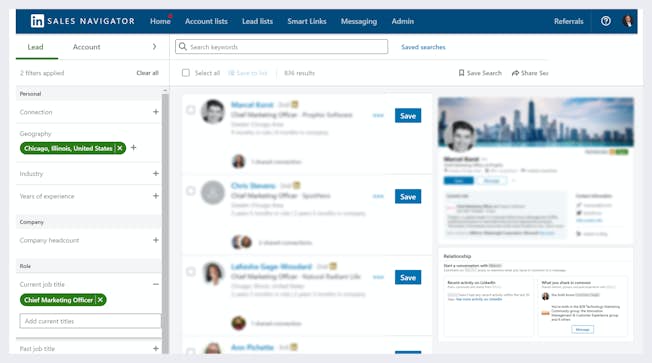Open Admin in navigation
This screenshot has width=652, height=363.
(x=403, y=21)
